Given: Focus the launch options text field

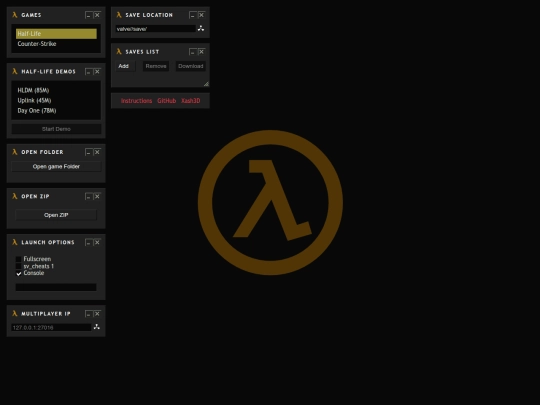Looking at the screenshot, I should tap(56, 287).
